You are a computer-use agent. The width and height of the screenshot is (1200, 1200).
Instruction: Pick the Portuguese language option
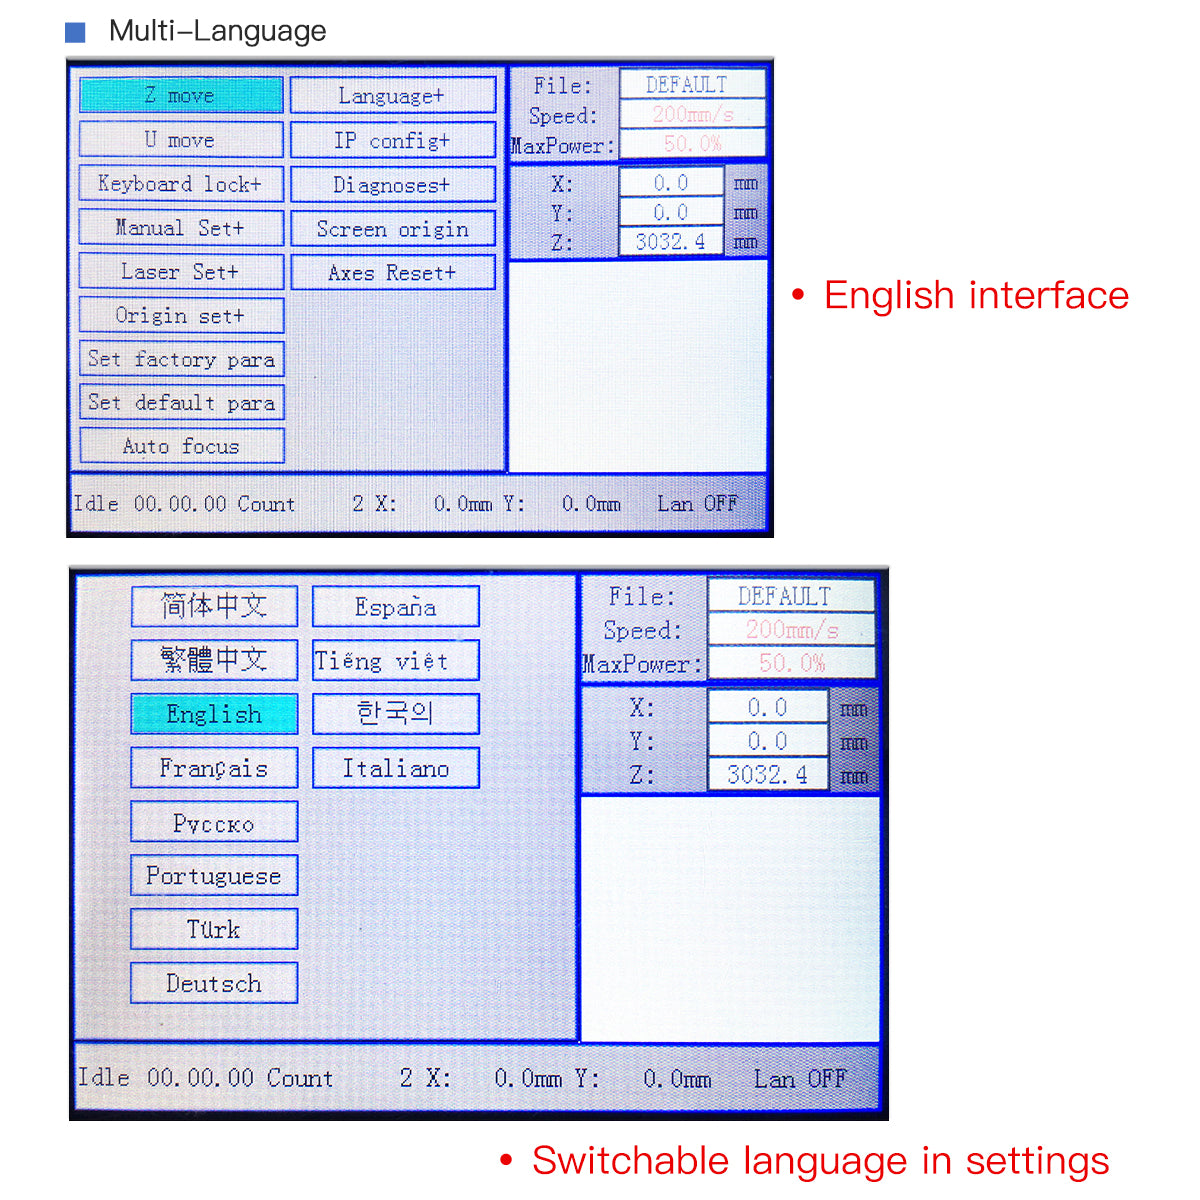214,876
